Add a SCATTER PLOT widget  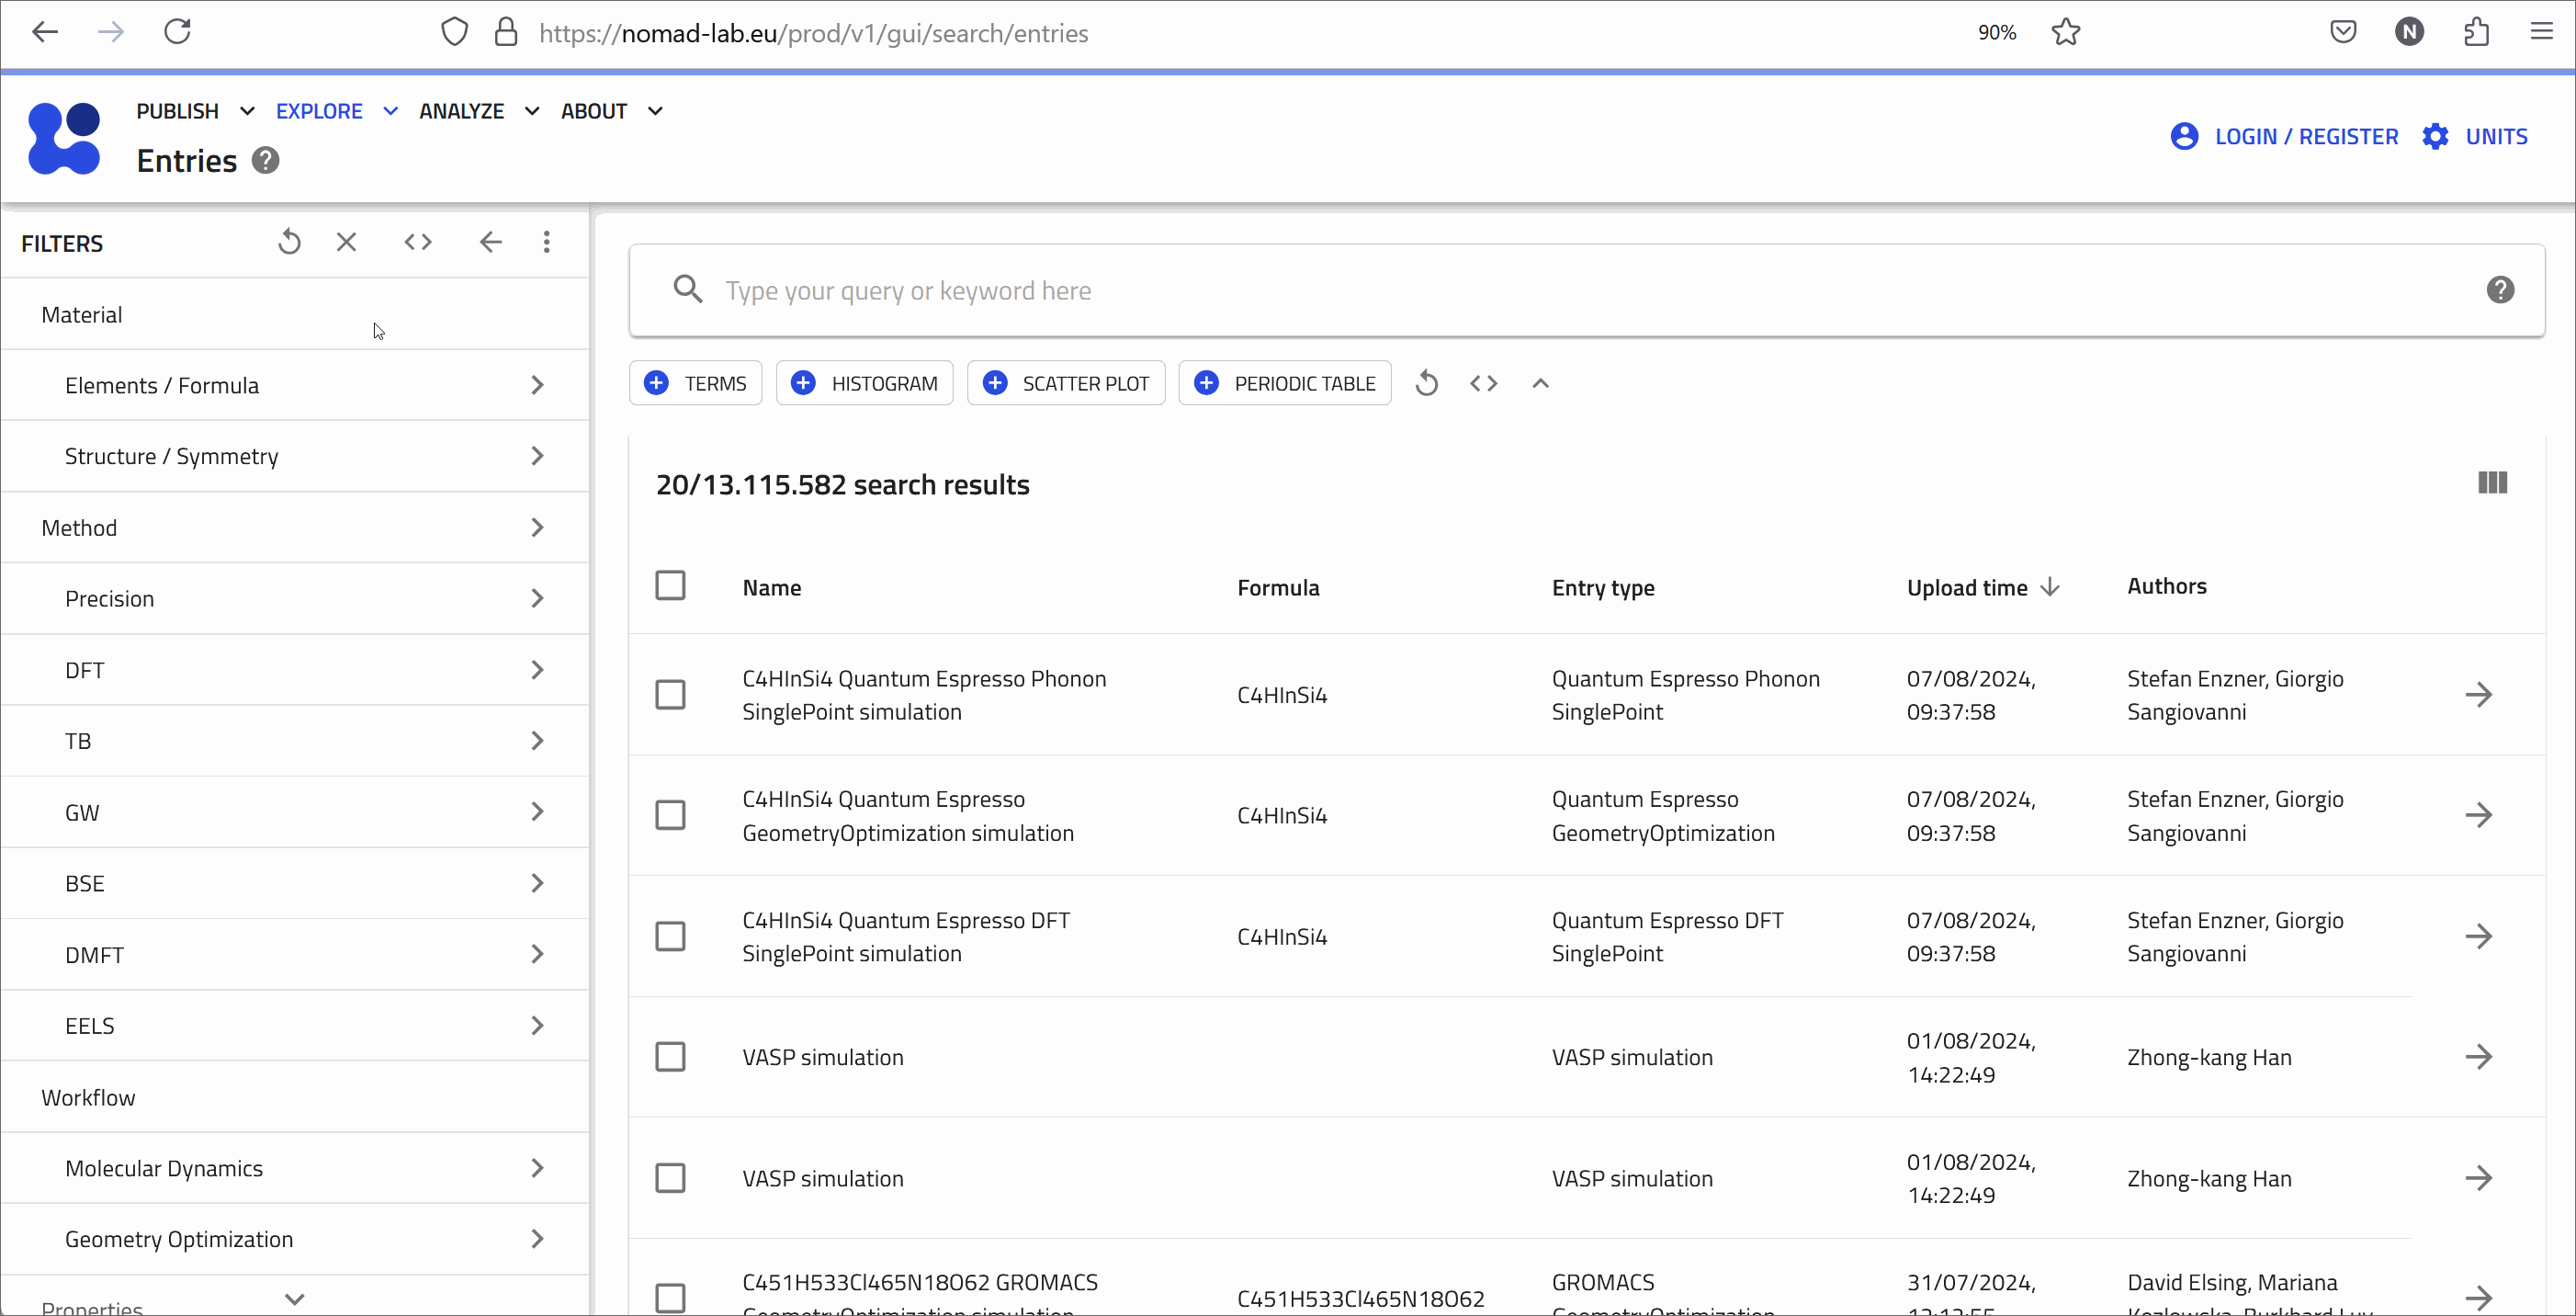[x=1066, y=383]
